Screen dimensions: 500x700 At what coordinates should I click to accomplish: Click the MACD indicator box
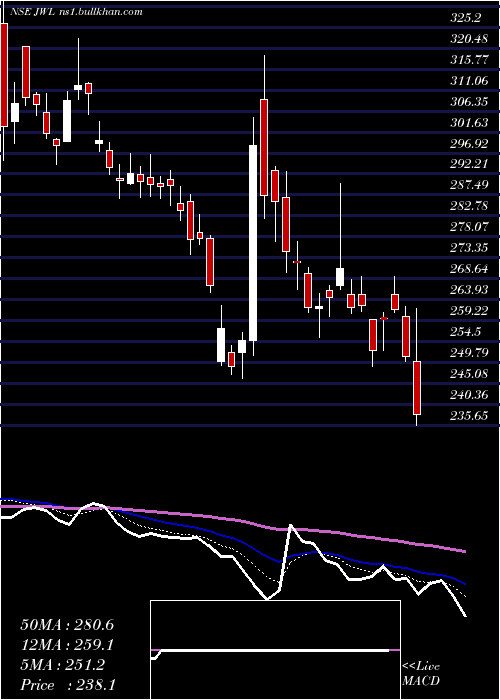275,650
